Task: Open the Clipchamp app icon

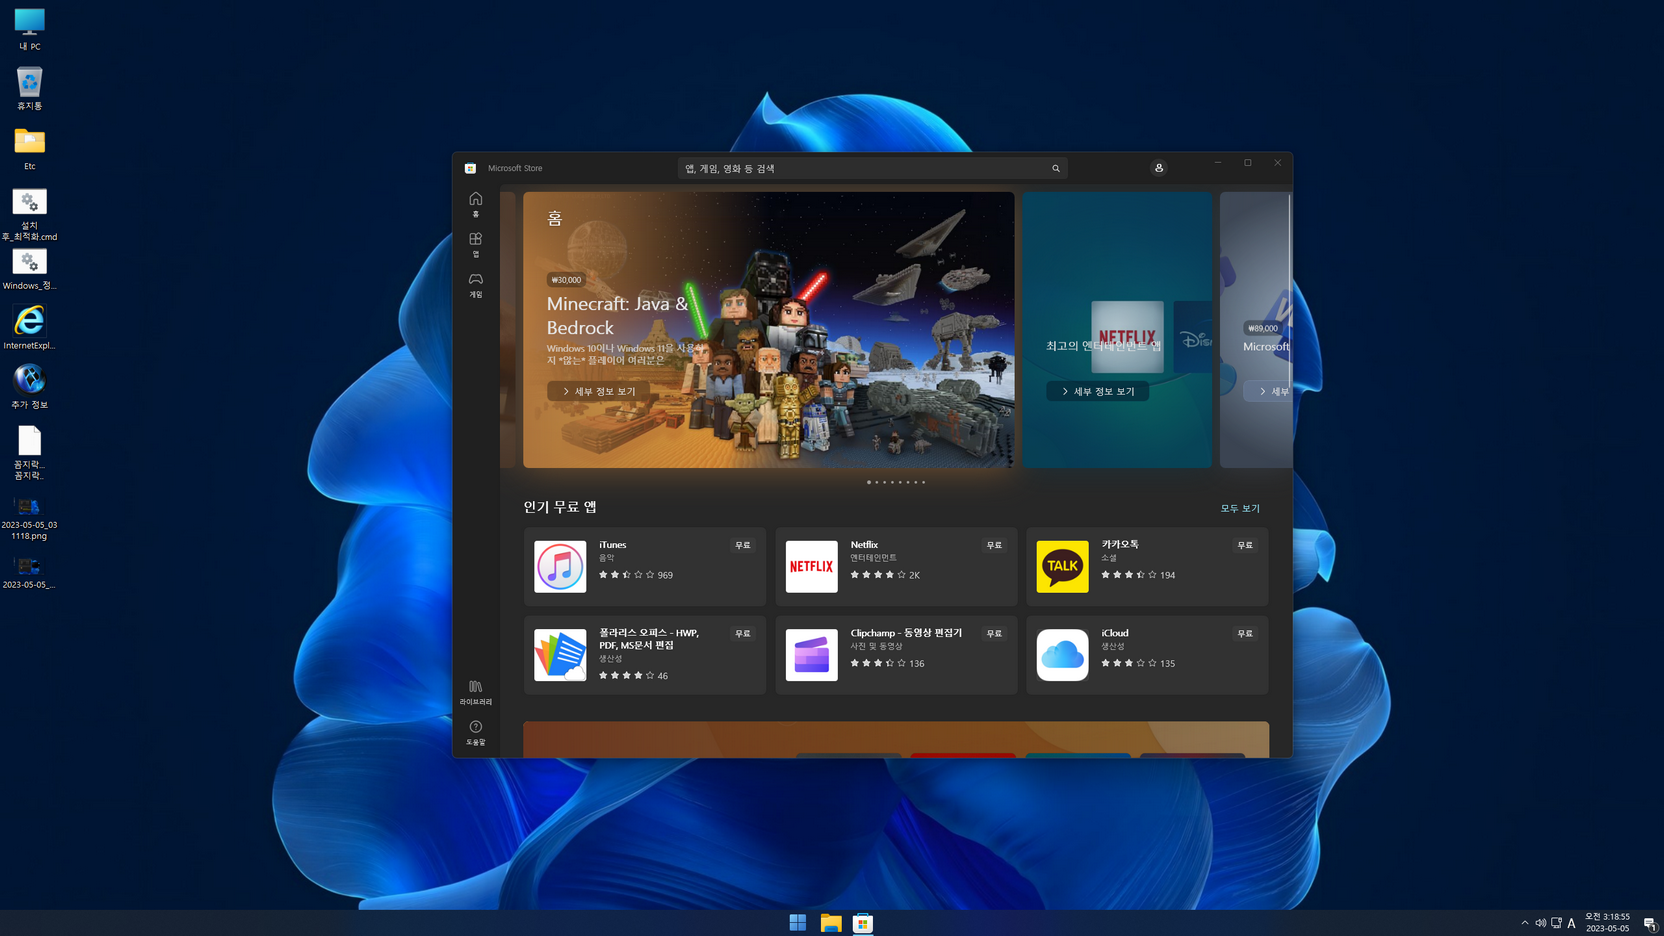Action: tap(811, 655)
